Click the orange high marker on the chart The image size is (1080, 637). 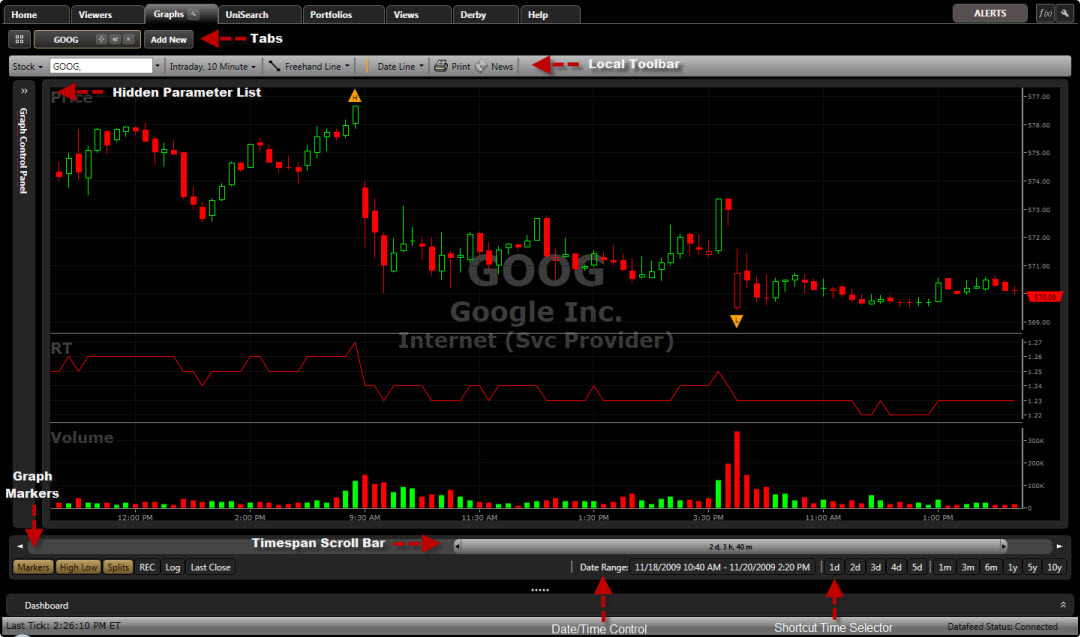tap(355, 96)
